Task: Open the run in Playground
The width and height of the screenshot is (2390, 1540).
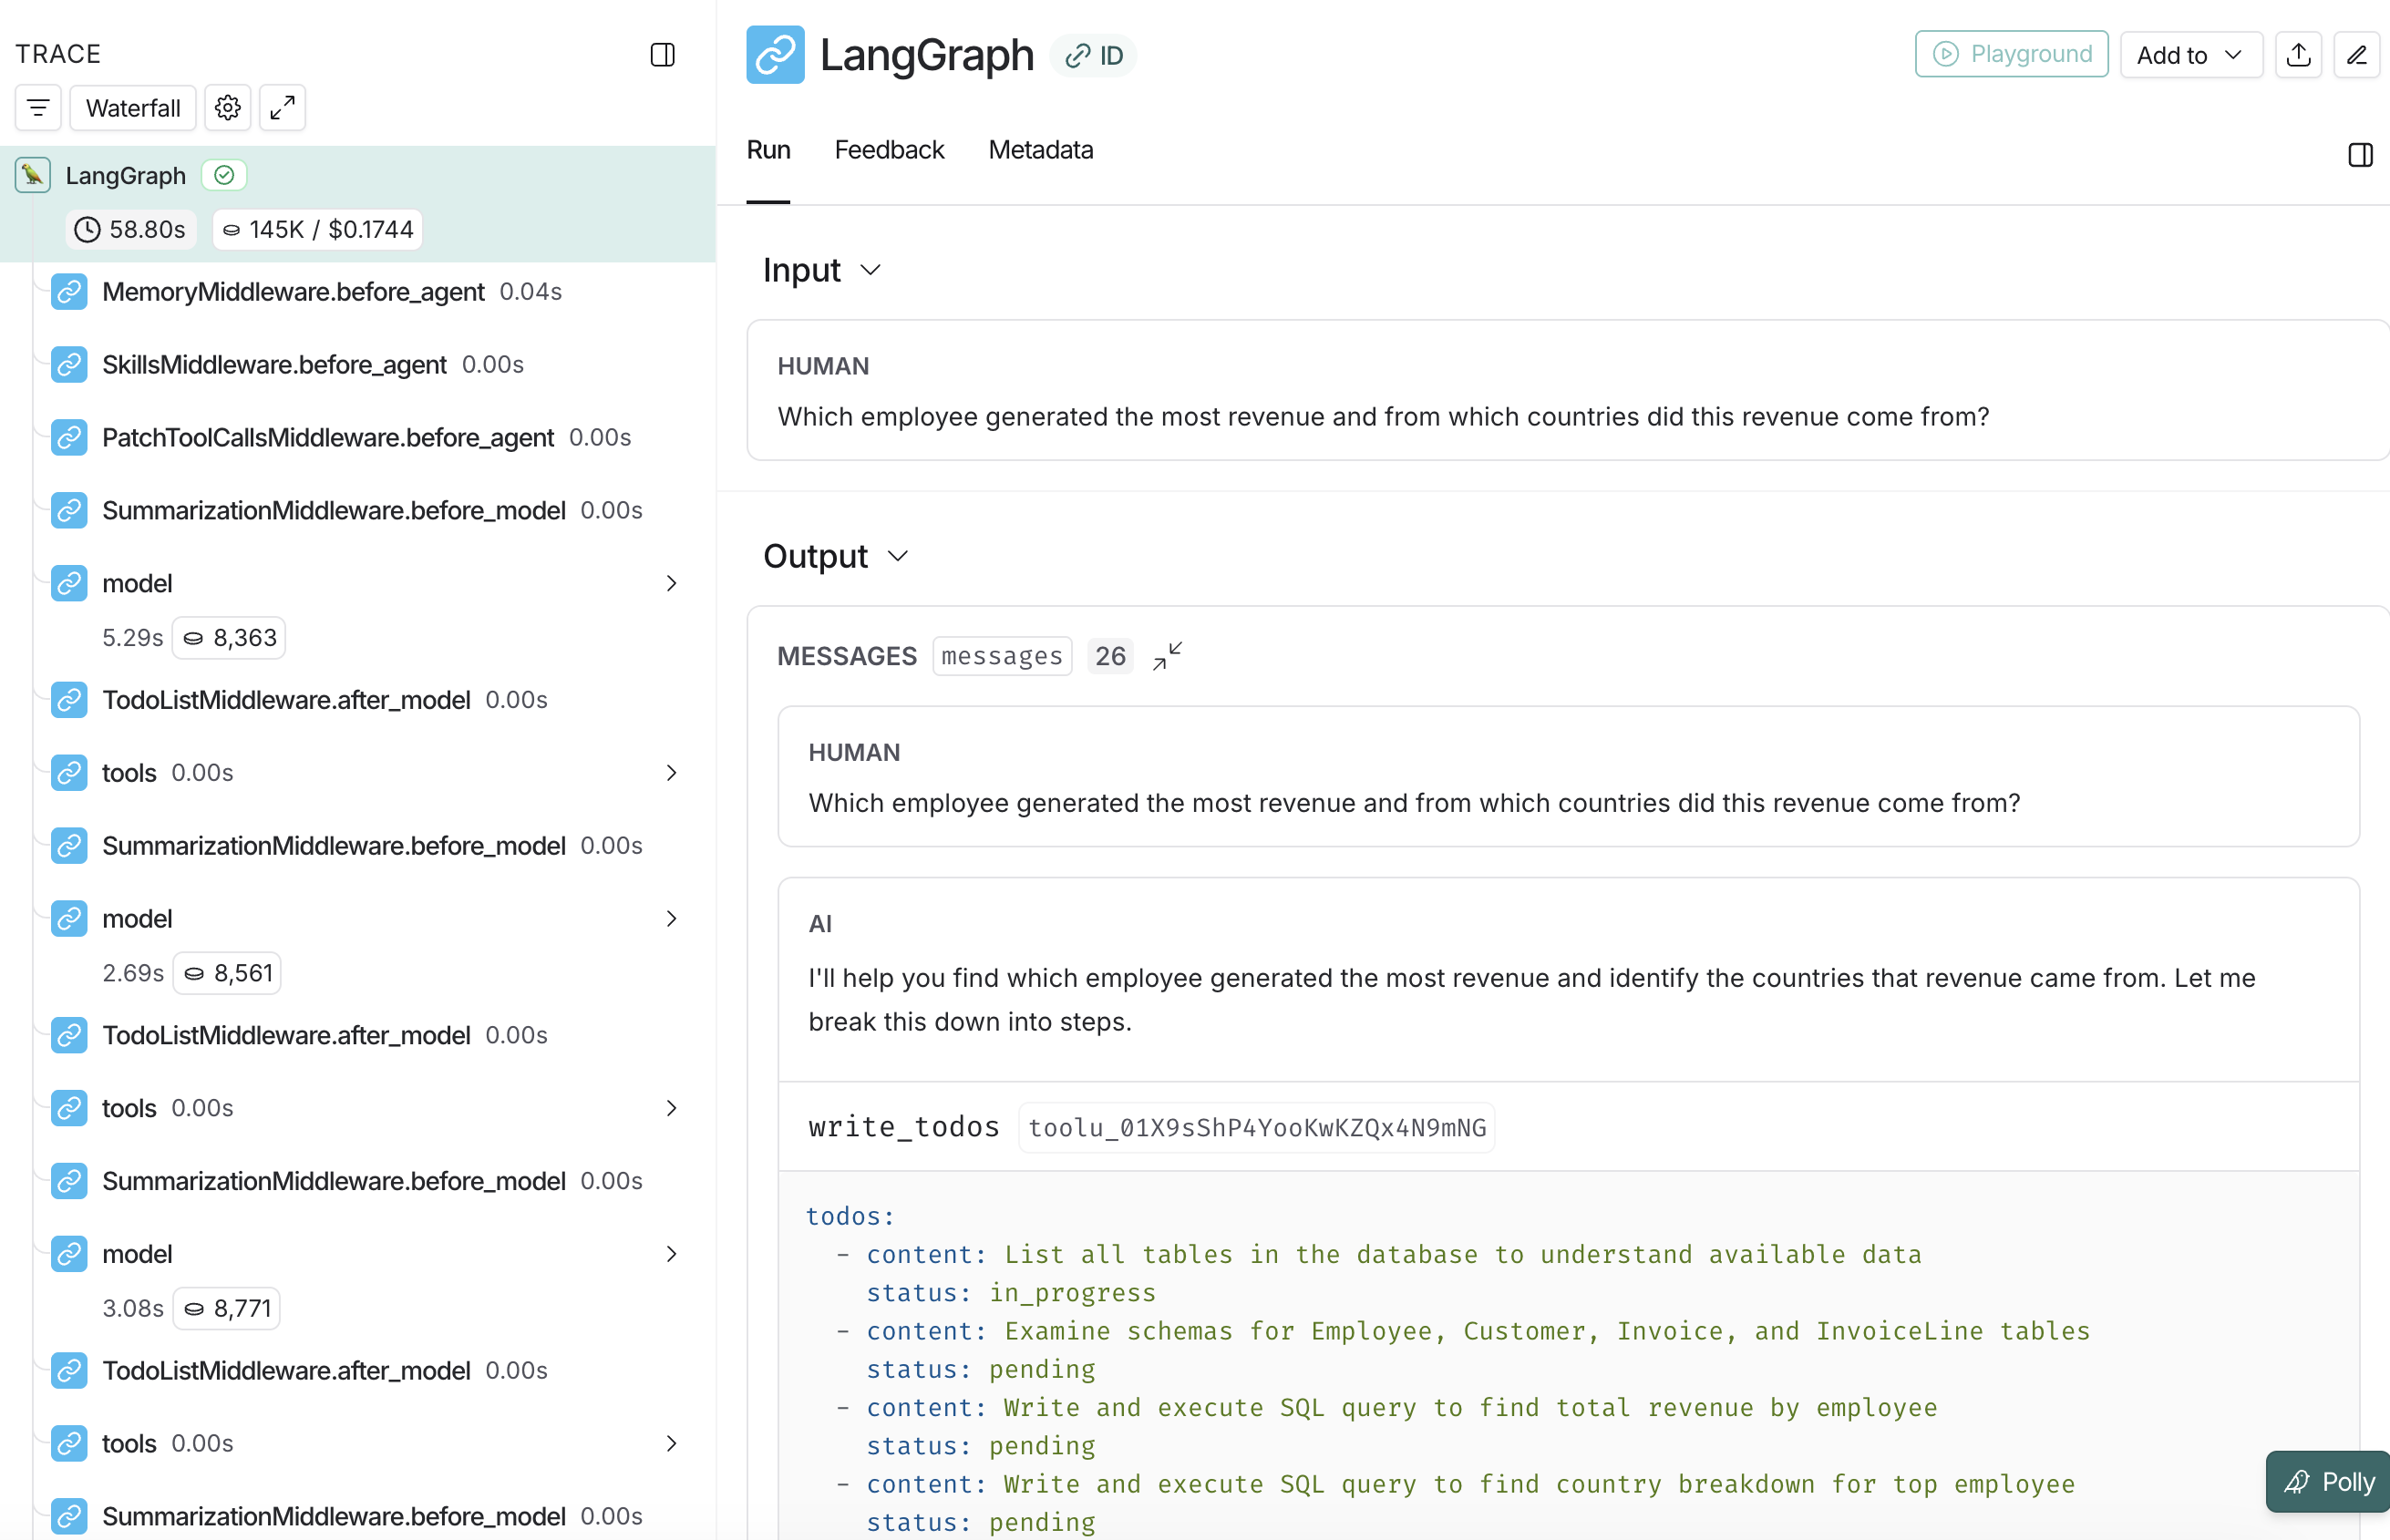Action: (x=2011, y=54)
